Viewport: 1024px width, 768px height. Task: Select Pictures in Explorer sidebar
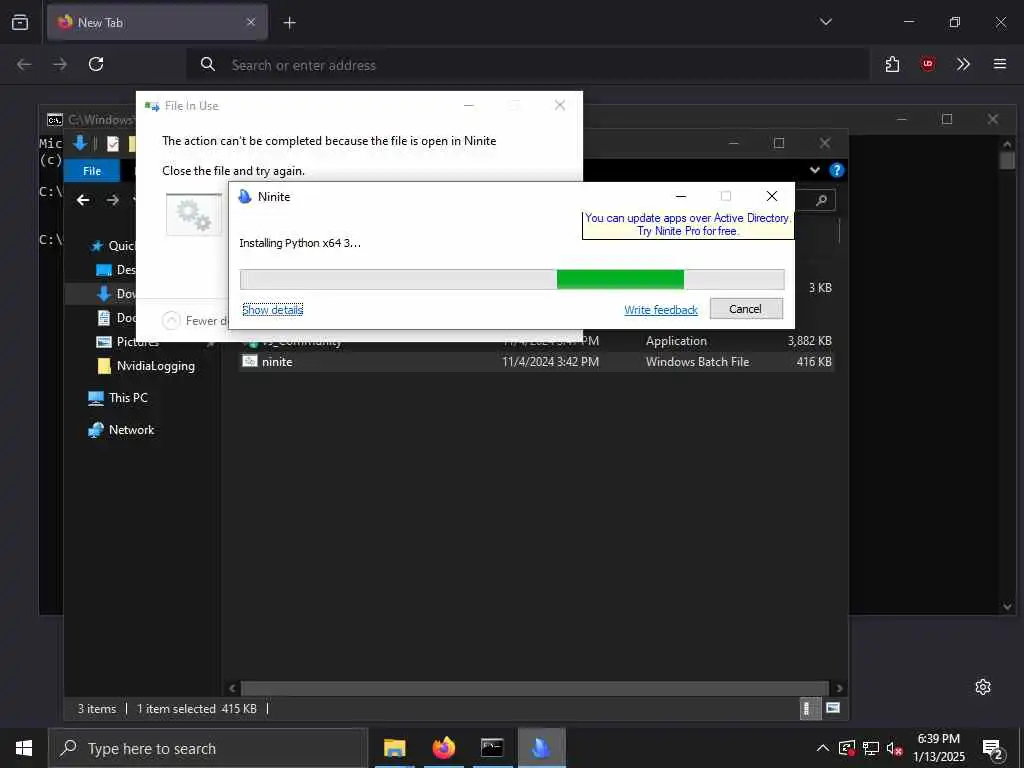point(128,342)
